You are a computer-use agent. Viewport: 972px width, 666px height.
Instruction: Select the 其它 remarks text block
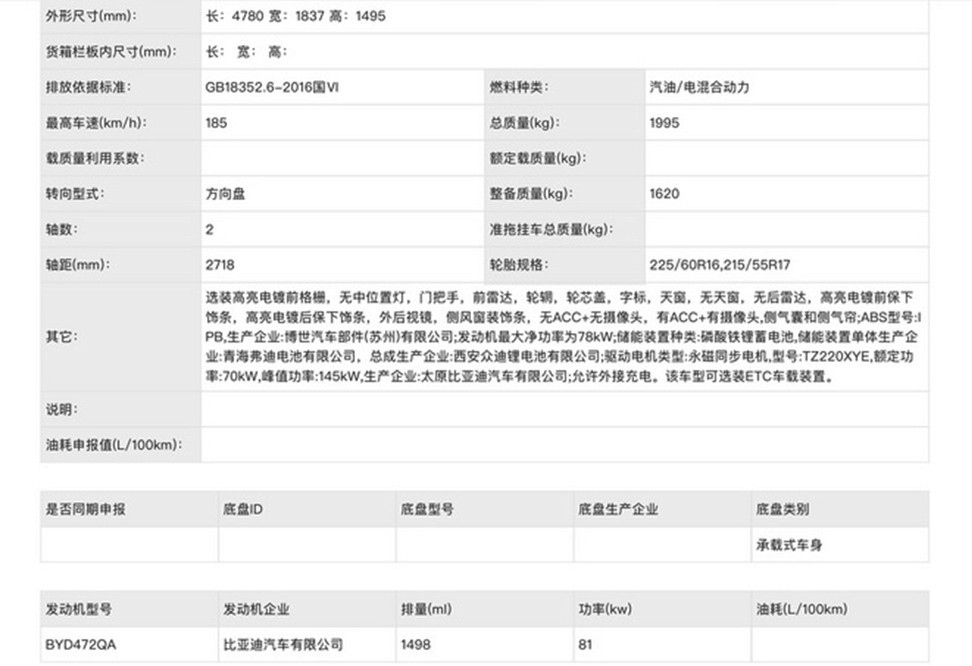560,336
